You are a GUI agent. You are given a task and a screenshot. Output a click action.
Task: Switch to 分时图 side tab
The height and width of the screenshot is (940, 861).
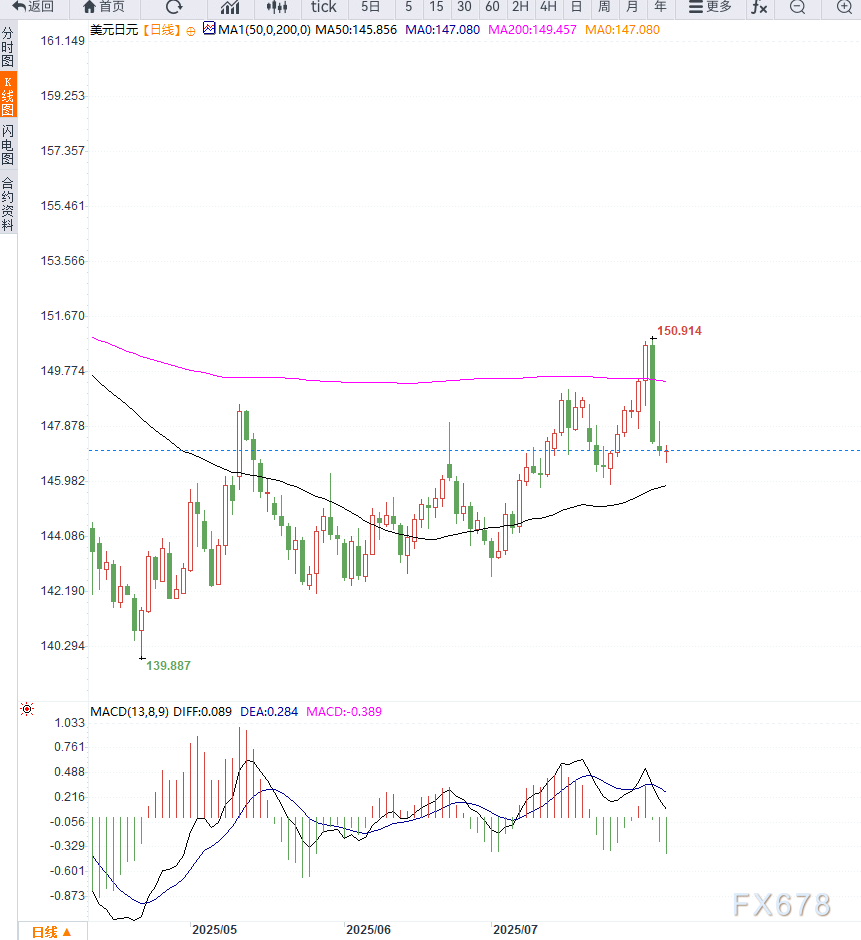pos(8,47)
